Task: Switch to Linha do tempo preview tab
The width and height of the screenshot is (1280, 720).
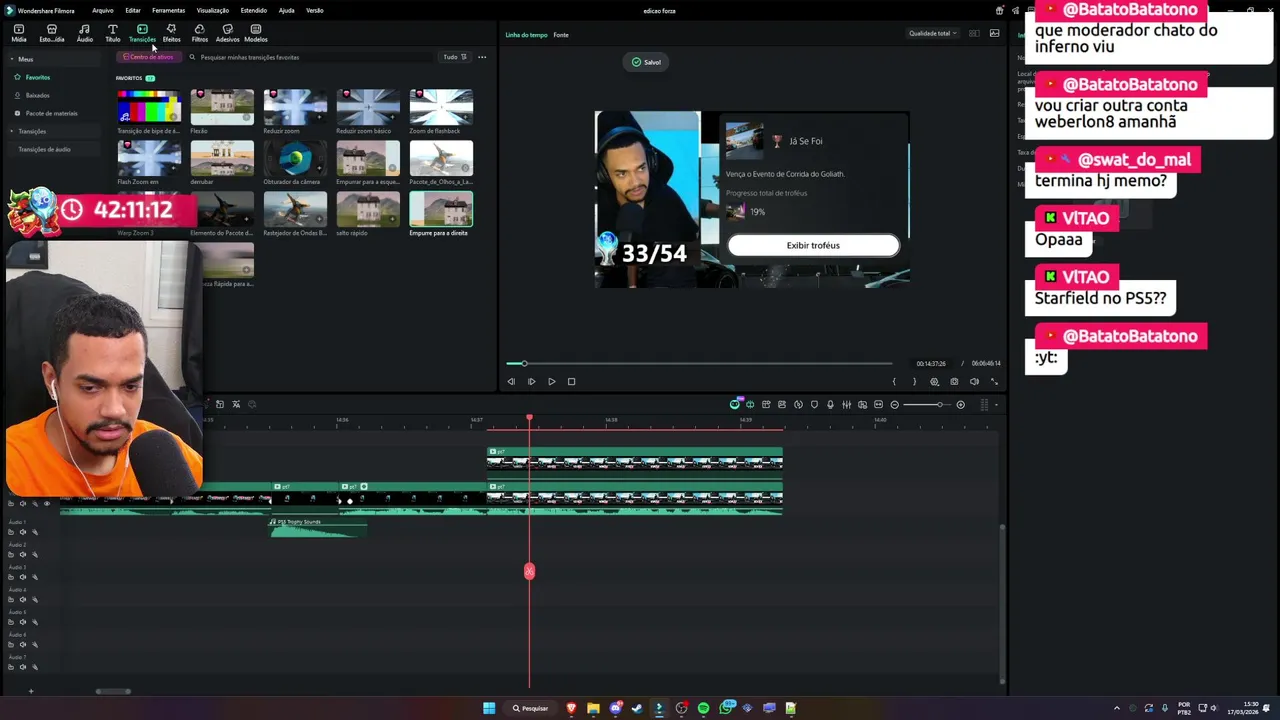Action: pos(526,35)
